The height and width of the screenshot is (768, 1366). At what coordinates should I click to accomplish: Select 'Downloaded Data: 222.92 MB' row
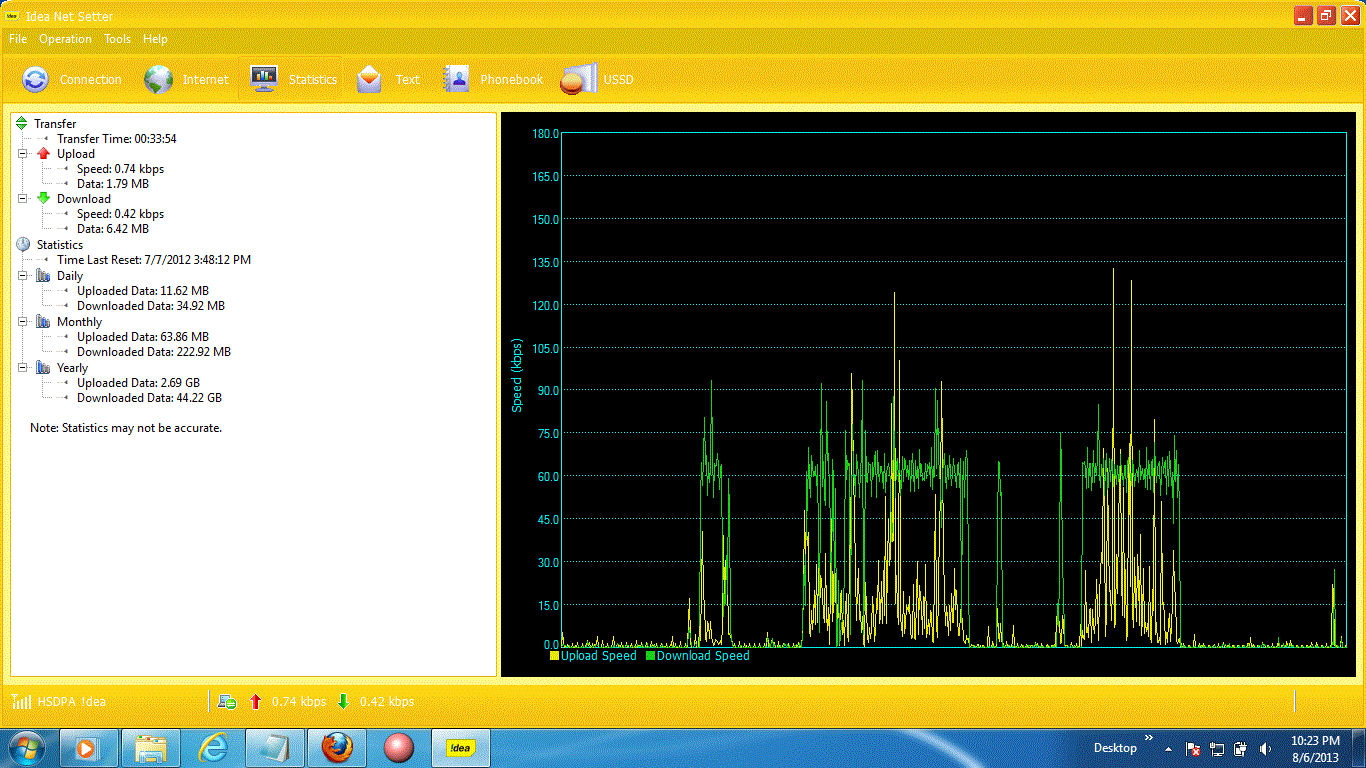(x=154, y=352)
